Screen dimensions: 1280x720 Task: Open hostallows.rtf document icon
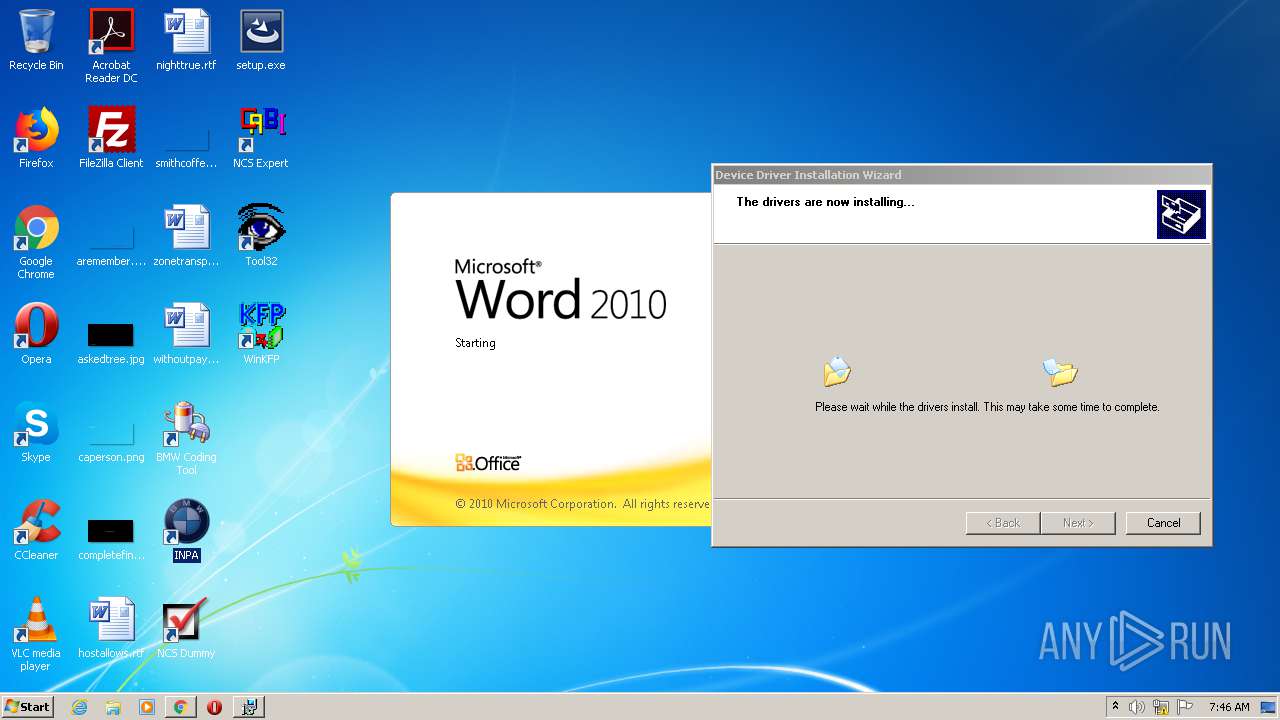[111, 628]
